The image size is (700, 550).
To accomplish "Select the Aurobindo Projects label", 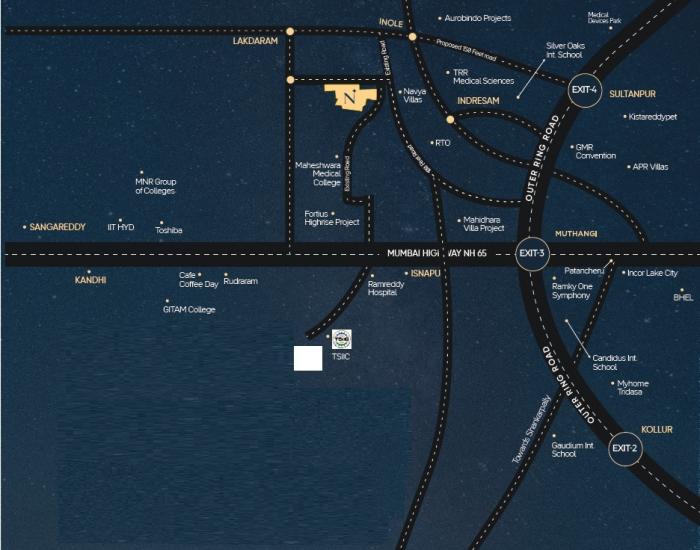I will point(478,18).
